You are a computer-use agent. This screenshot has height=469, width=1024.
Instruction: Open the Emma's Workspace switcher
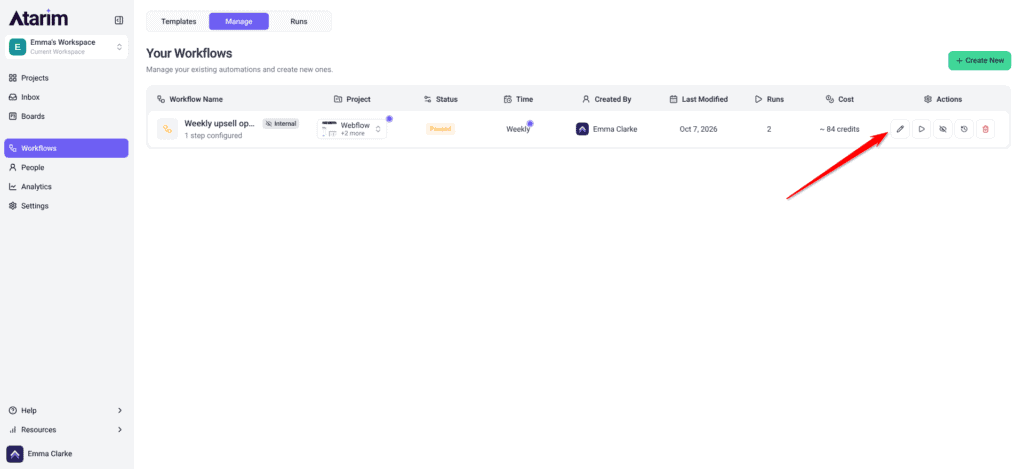[x=66, y=47]
